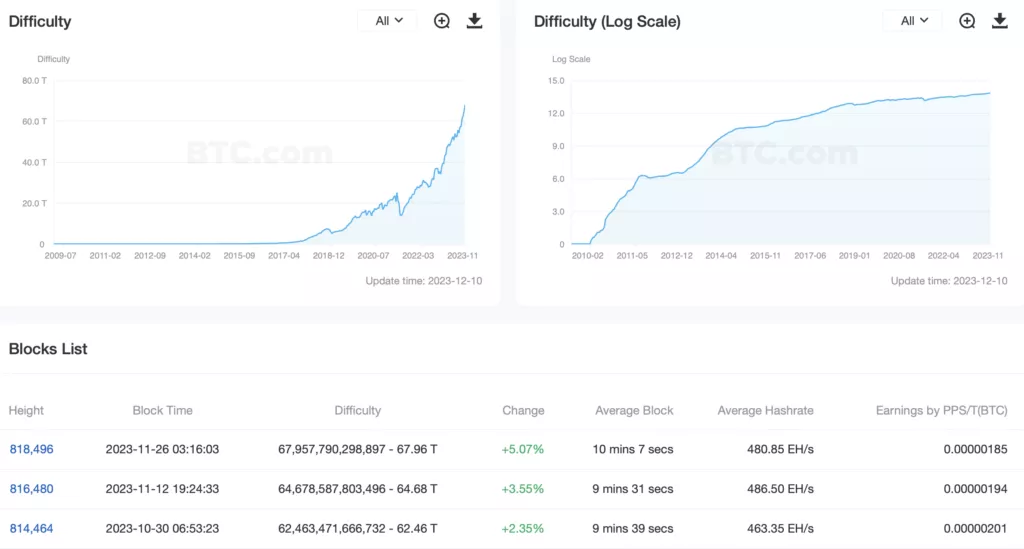
Task: Click the 2014-04 label on Log Scale axis
Action: coord(721,256)
